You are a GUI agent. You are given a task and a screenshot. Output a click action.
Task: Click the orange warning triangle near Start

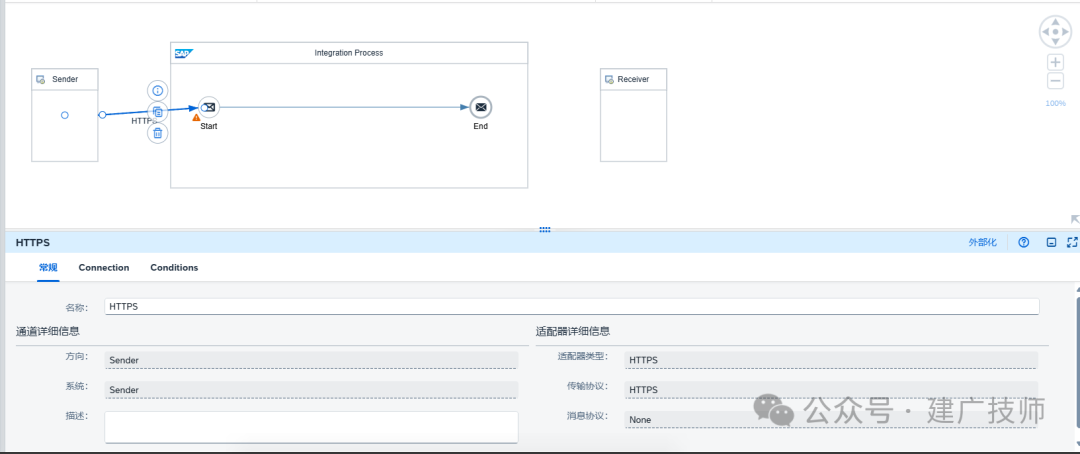coord(196,118)
